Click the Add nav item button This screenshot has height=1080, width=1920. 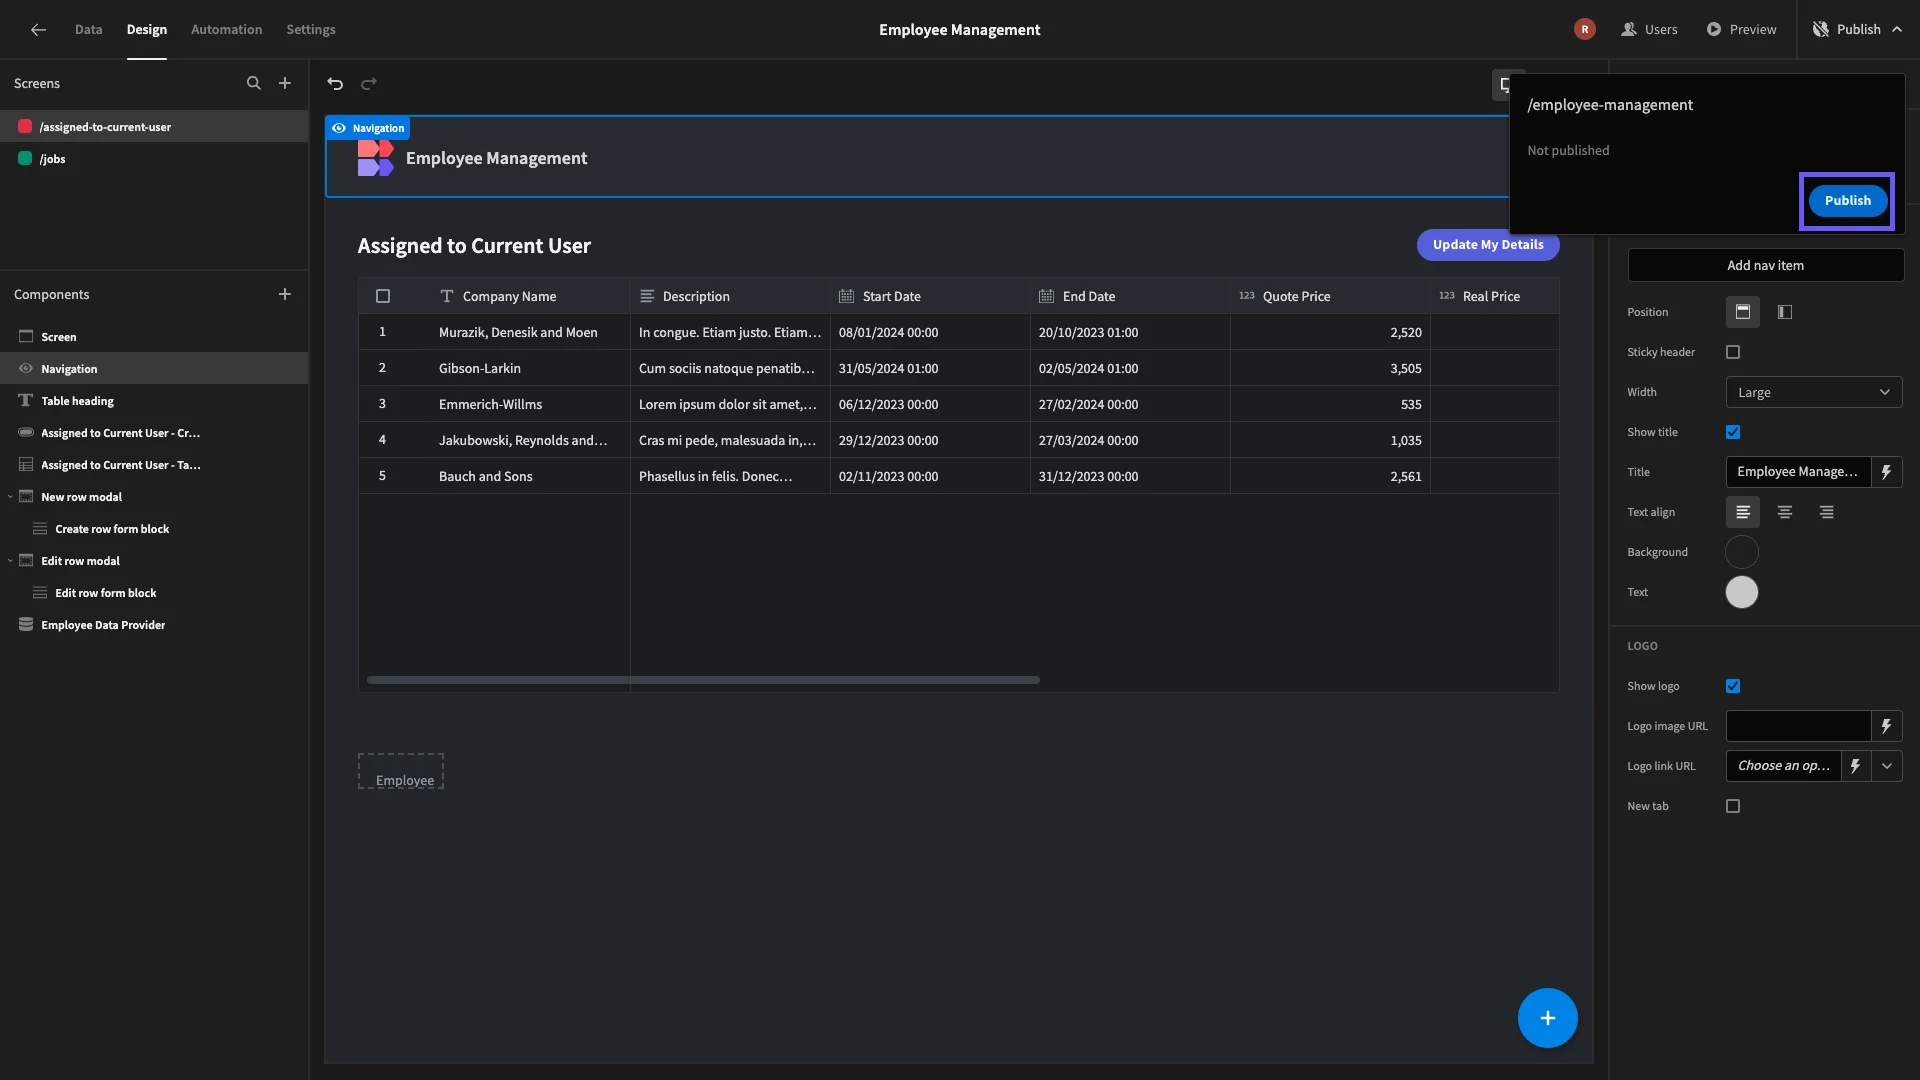pyautogui.click(x=1765, y=265)
